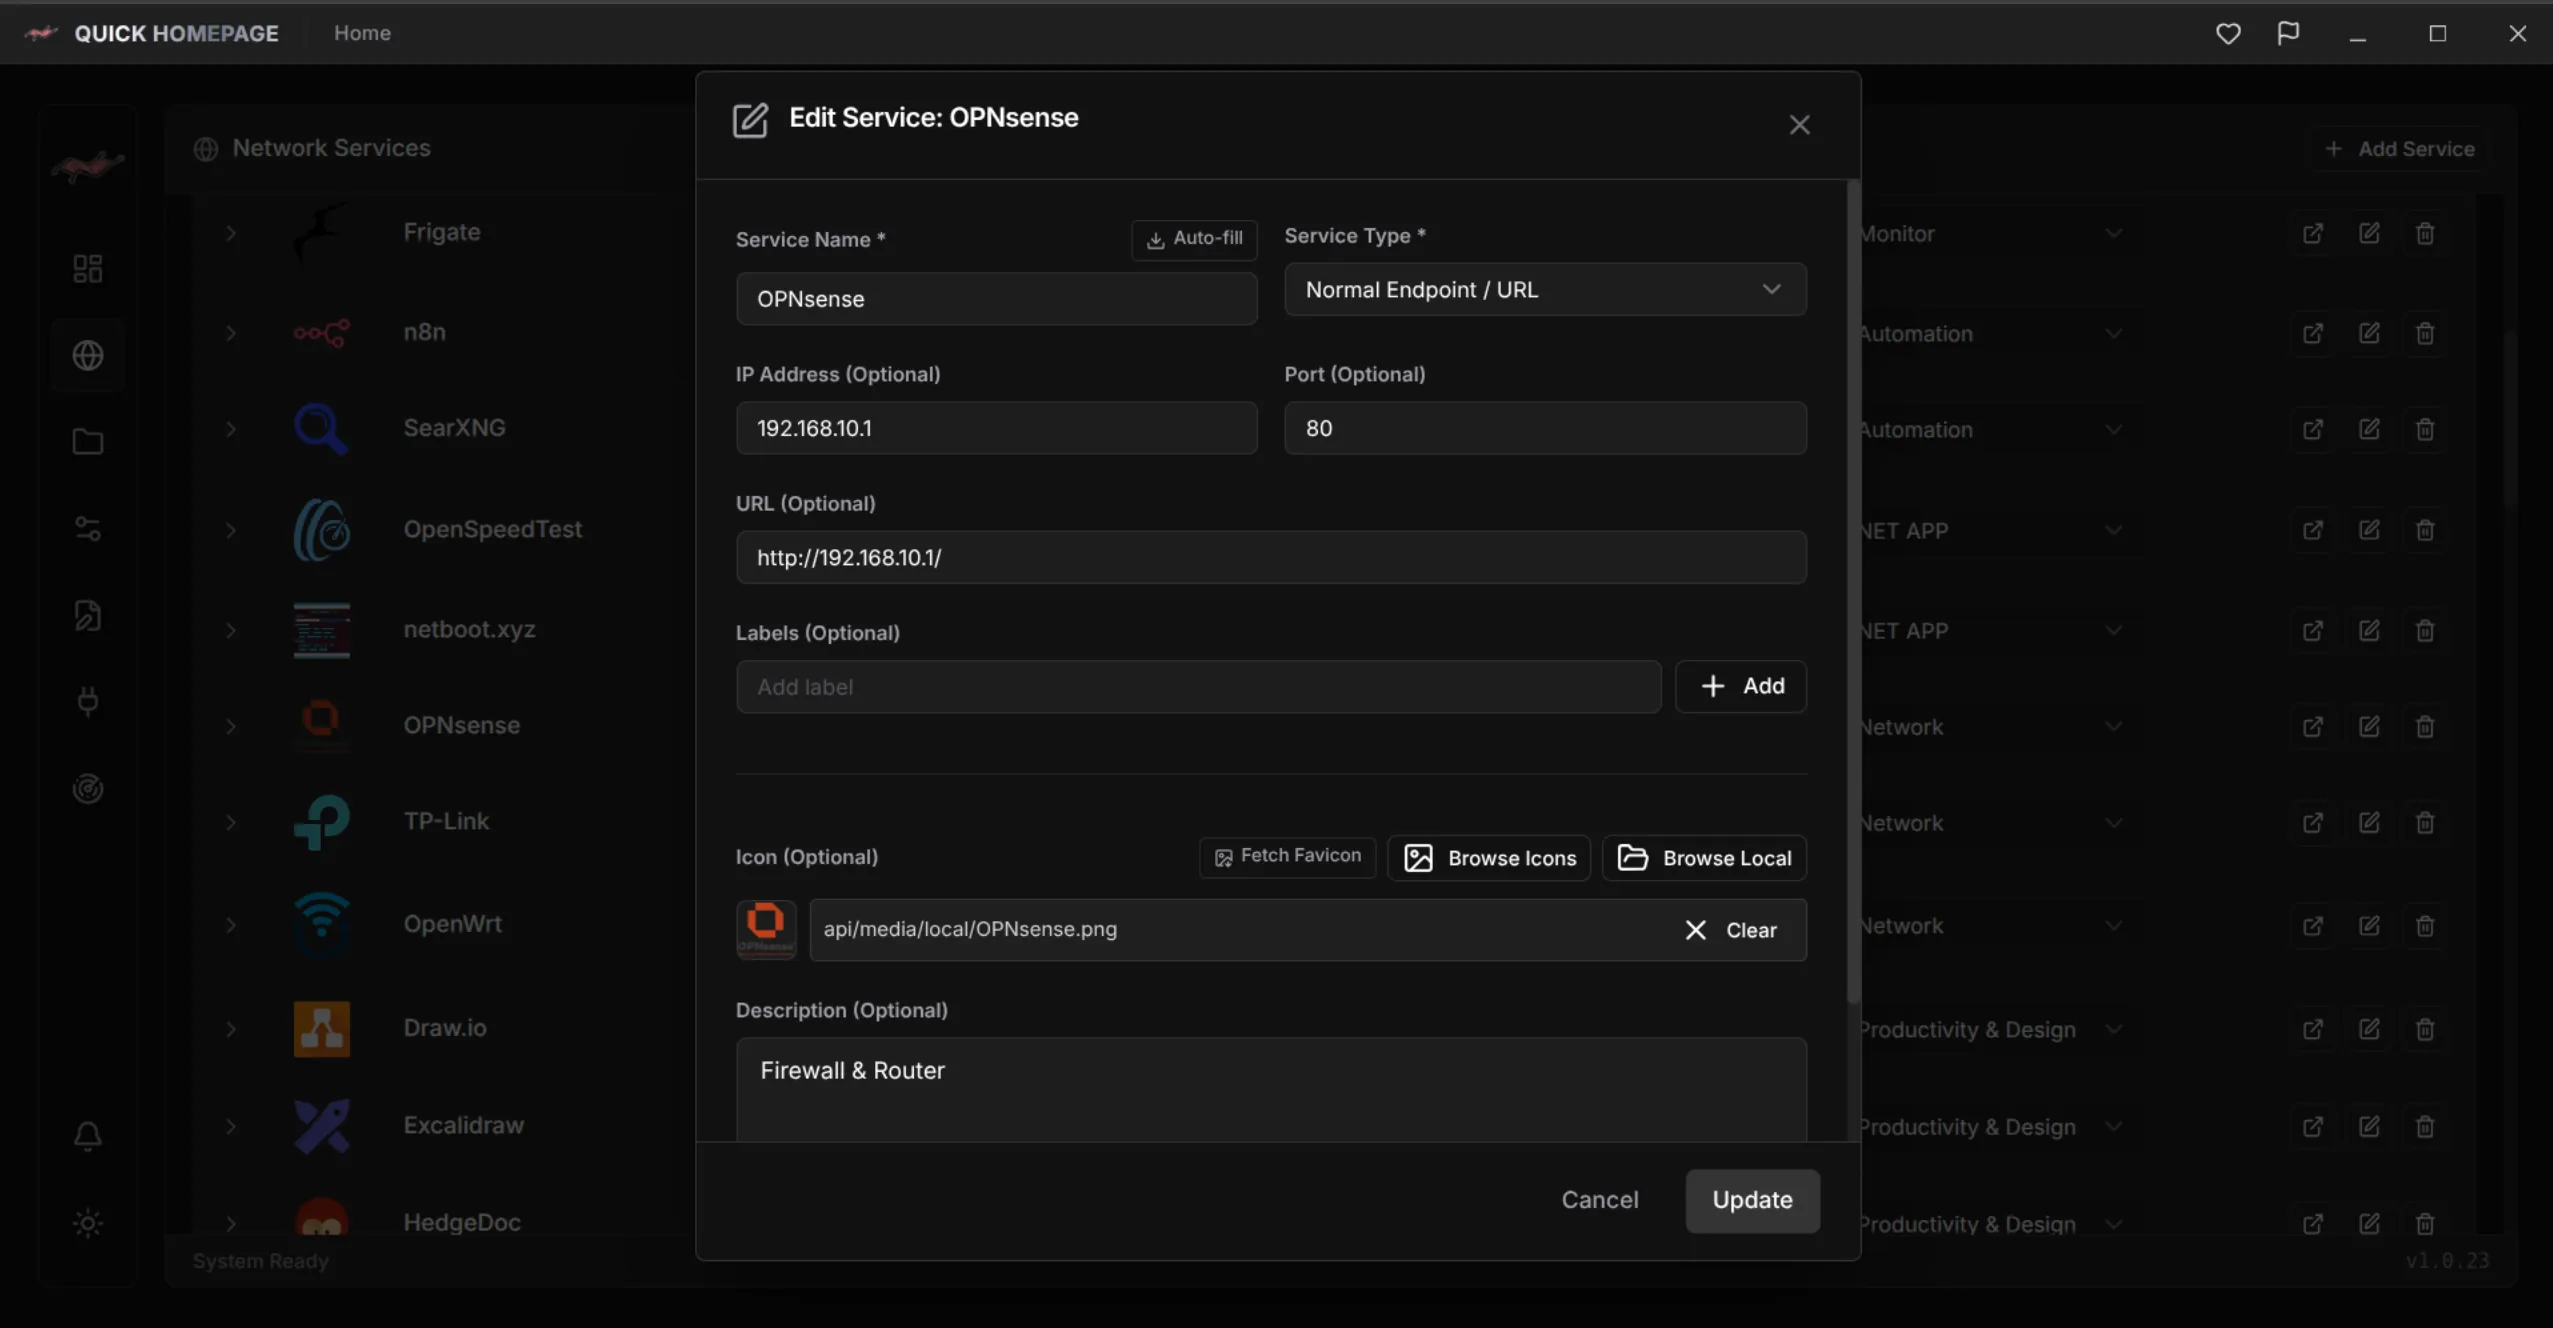
Task: Close the Edit Service dialog with X
Action: point(1799,125)
